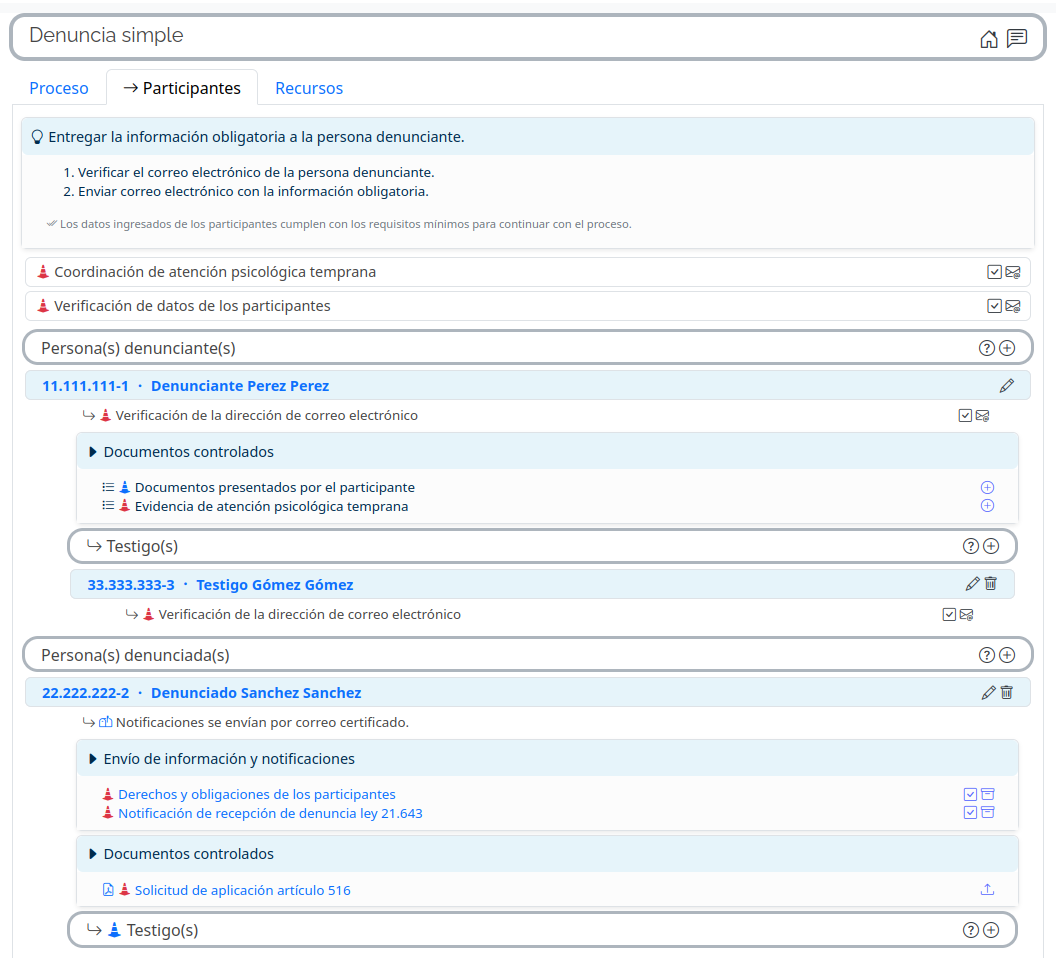The image size is (1056, 959).
Task: Switch to the Proceso tab
Action: [x=59, y=88]
